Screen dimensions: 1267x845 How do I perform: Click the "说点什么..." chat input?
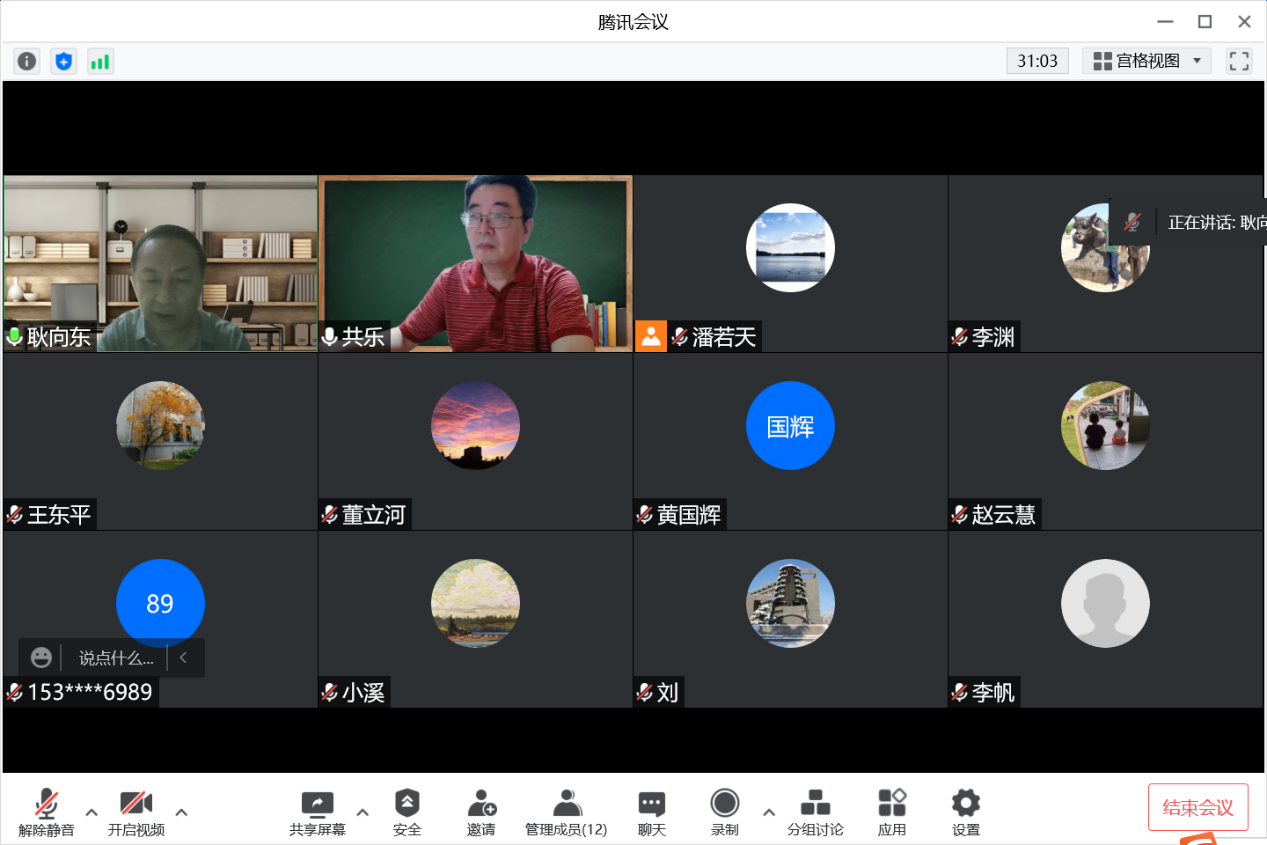116,658
